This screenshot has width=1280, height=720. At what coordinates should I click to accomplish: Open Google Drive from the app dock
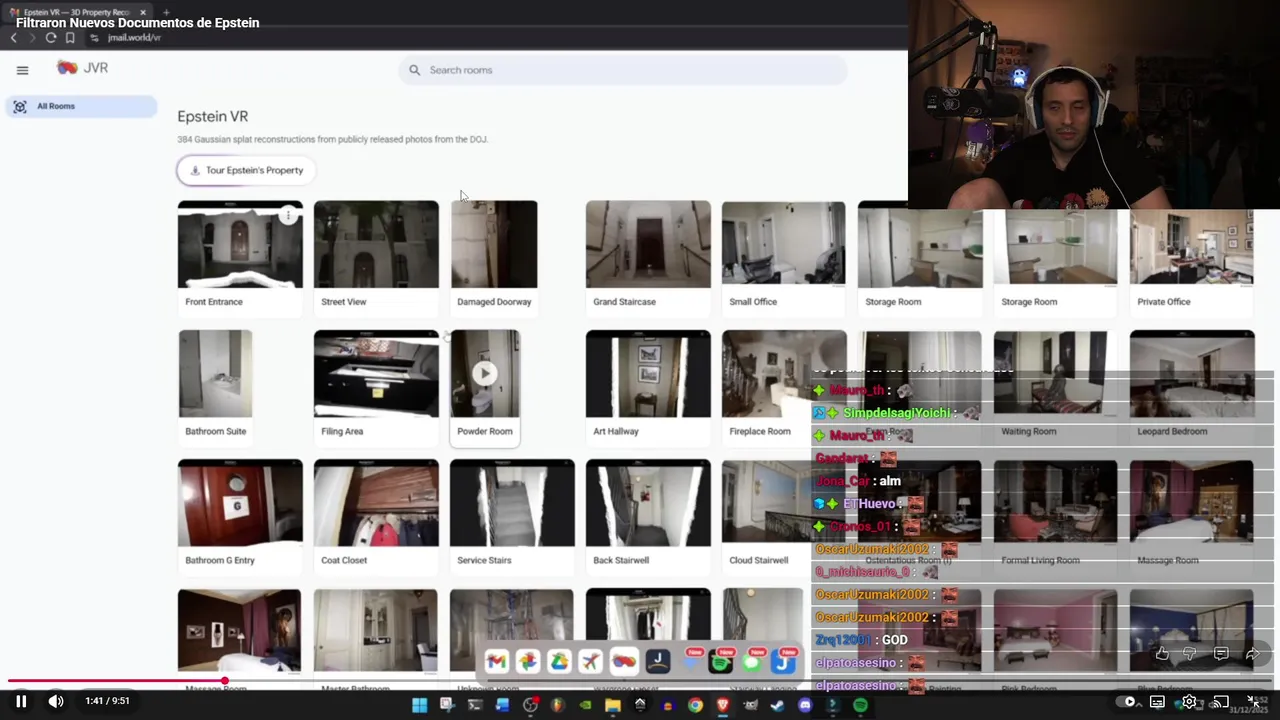pos(559,662)
